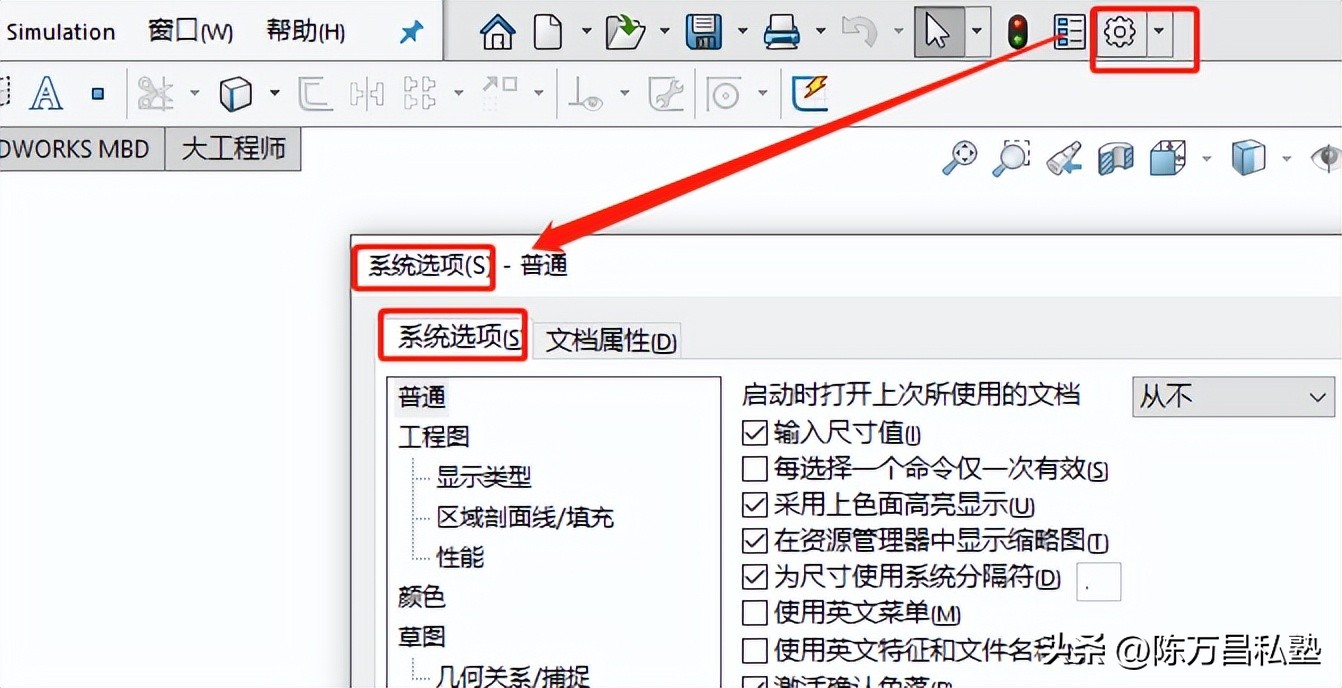The width and height of the screenshot is (1342, 688).
Task: Expand the Options gear dropdown arrow
Action: 1158,31
